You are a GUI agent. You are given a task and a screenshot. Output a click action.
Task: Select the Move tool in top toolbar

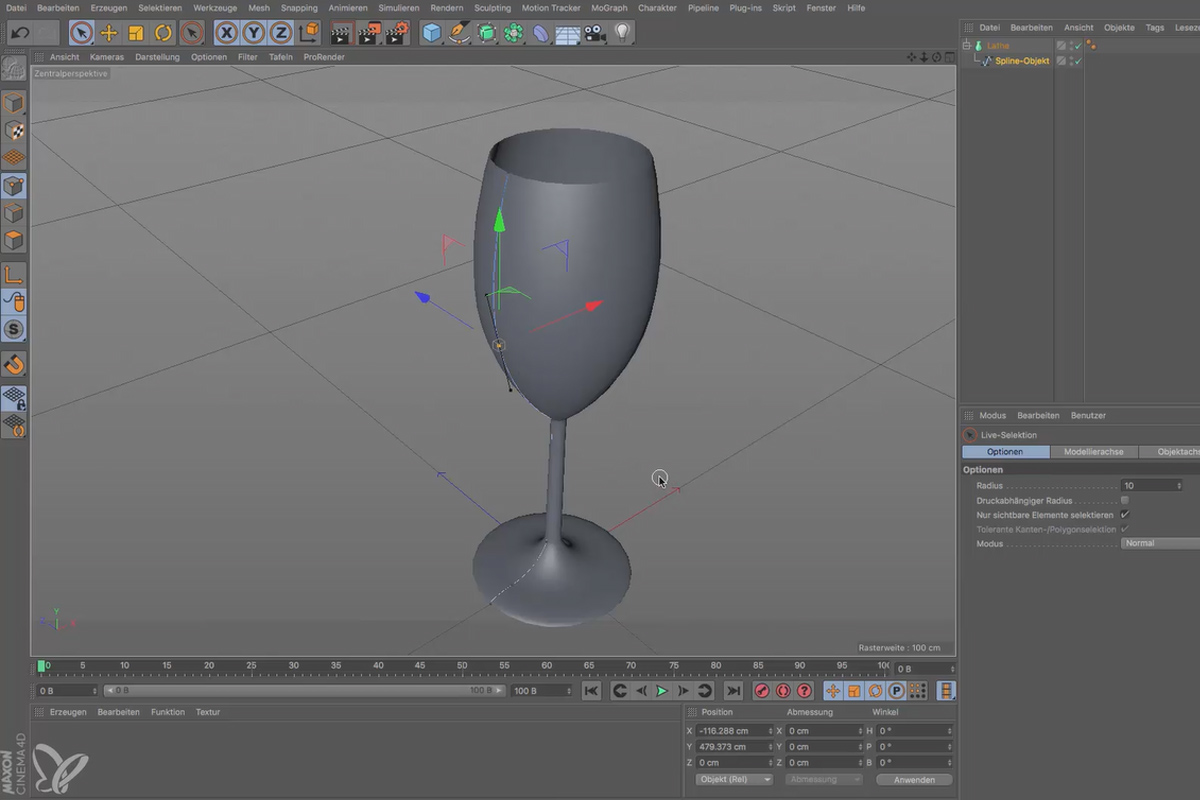tap(109, 33)
